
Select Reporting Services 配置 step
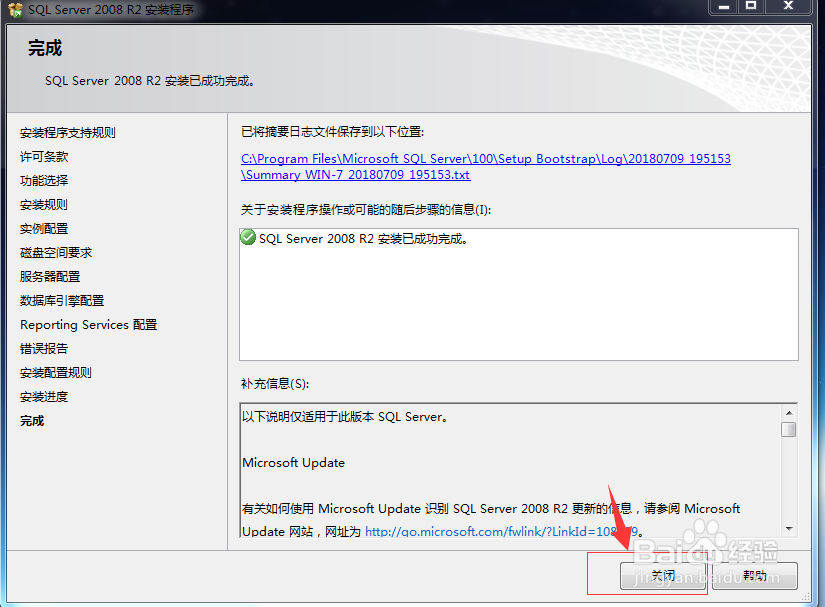[x=88, y=325]
